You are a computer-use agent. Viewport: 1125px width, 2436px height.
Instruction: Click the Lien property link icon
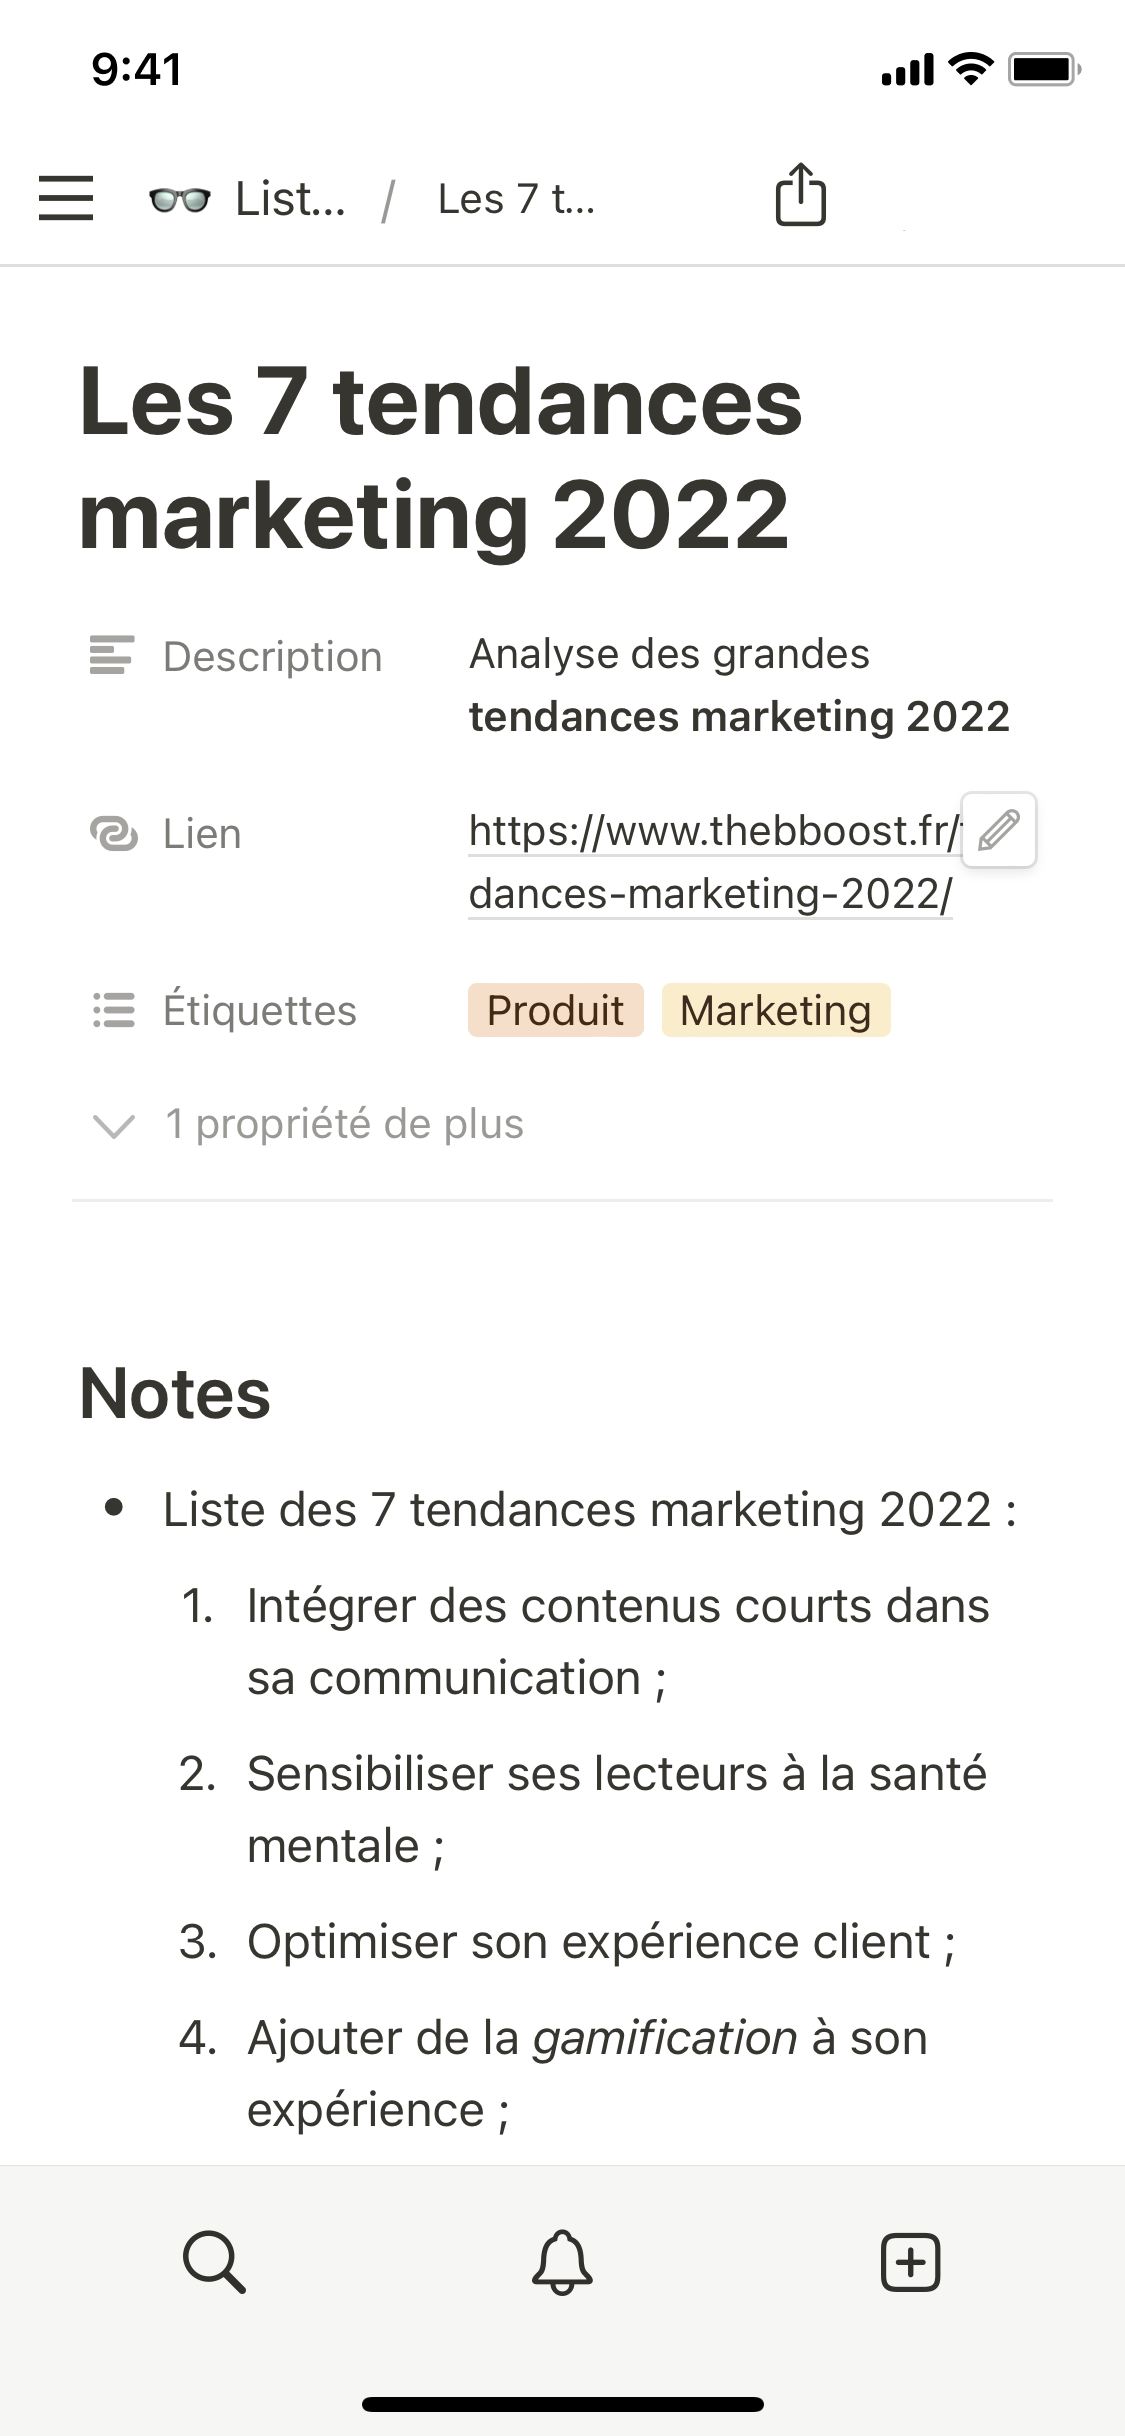pos(114,833)
